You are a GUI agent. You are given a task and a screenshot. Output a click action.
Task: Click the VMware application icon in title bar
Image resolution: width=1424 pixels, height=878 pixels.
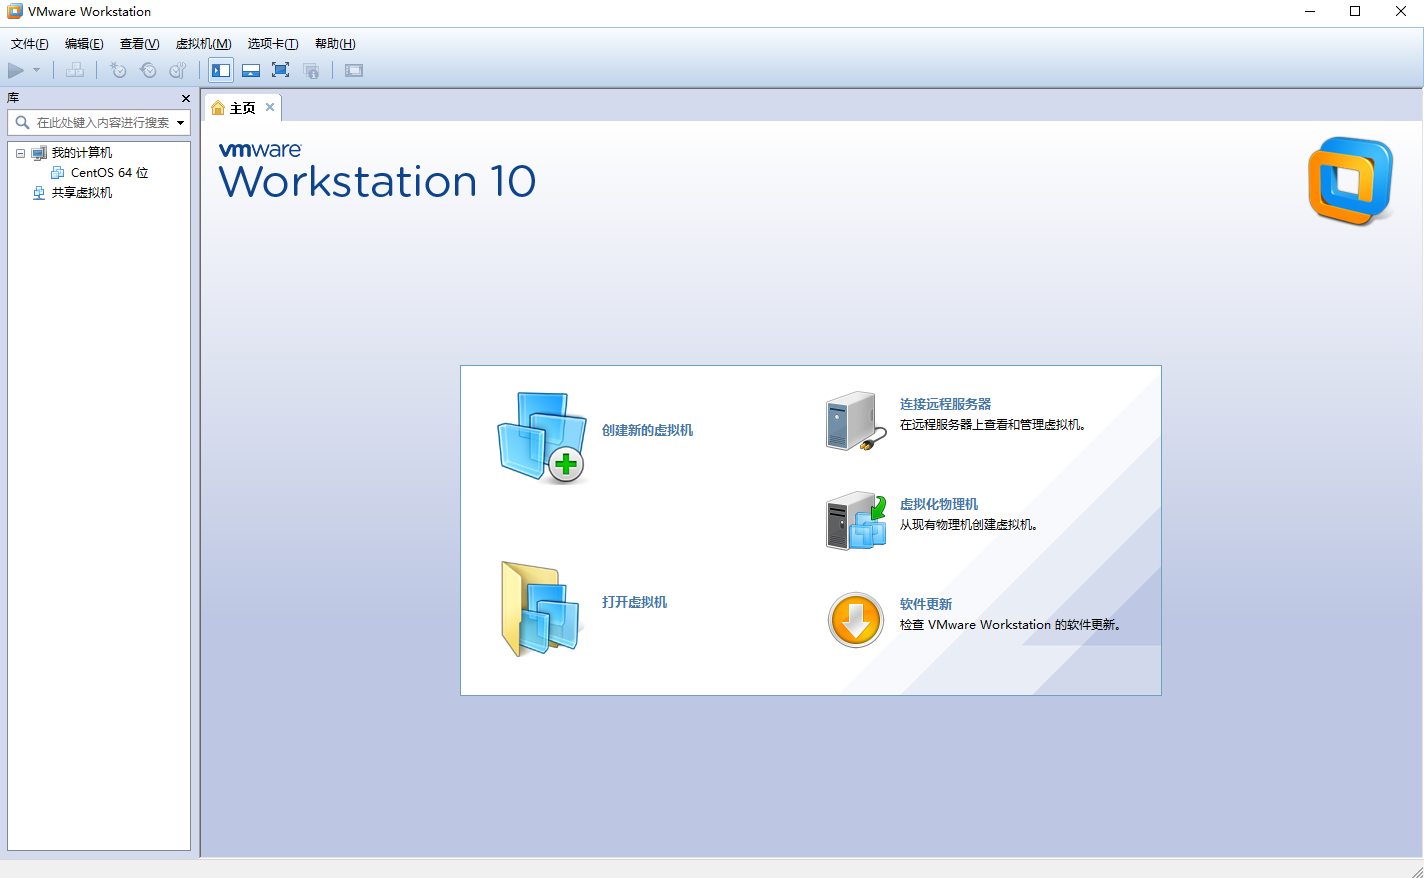pyautogui.click(x=15, y=12)
